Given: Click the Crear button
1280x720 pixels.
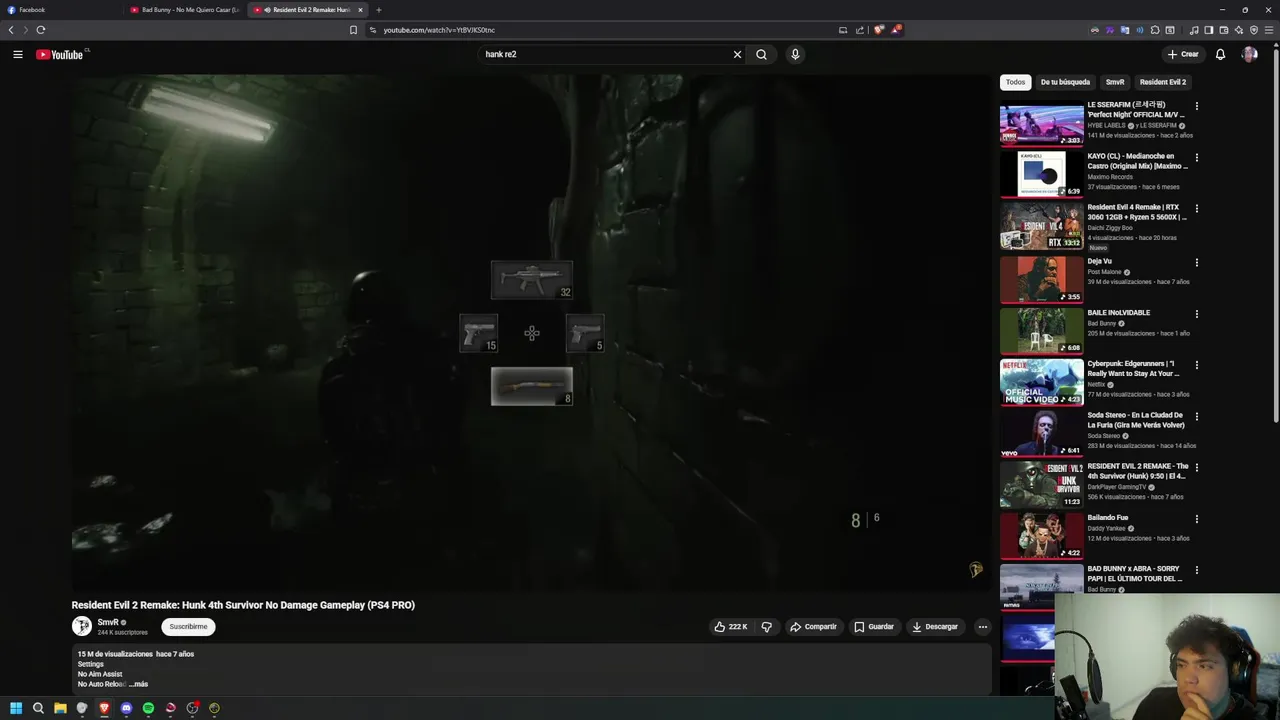Looking at the screenshot, I should click(x=1182, y=54).
